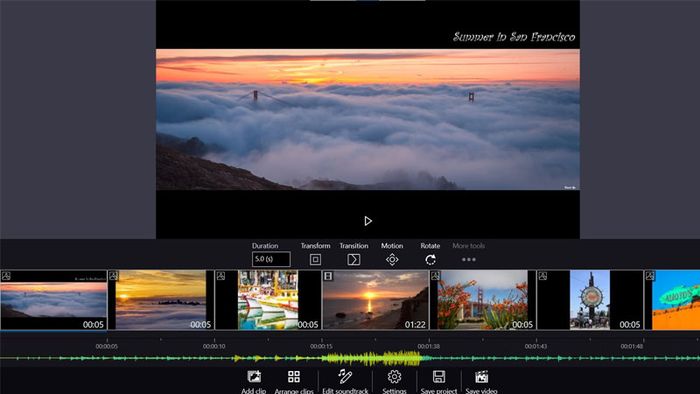Click the Rotate icon

click(x=430, y=260)
